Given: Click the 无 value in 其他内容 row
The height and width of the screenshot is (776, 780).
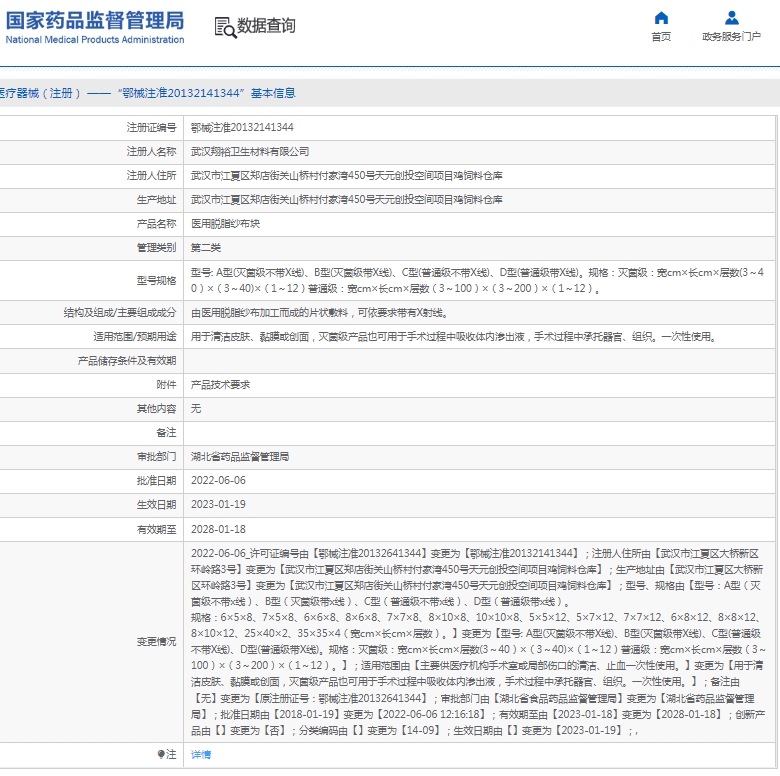Looking at the screenshot, I should [196, 408].
